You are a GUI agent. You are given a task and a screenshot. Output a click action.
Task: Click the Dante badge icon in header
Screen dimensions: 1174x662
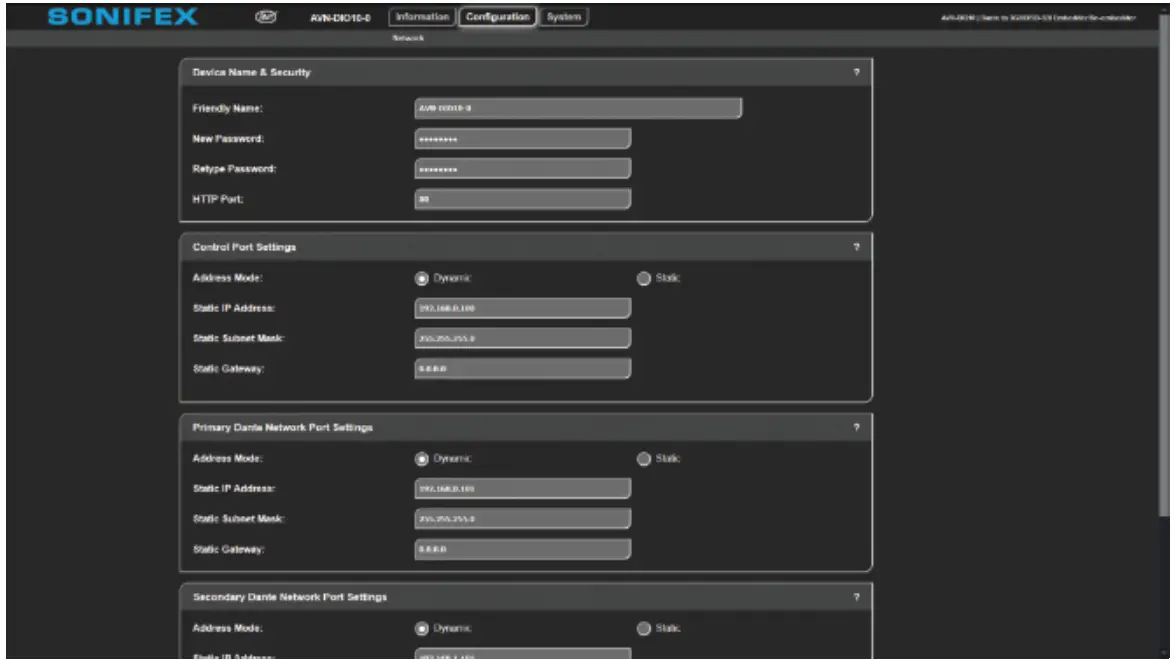pos(267,17)
